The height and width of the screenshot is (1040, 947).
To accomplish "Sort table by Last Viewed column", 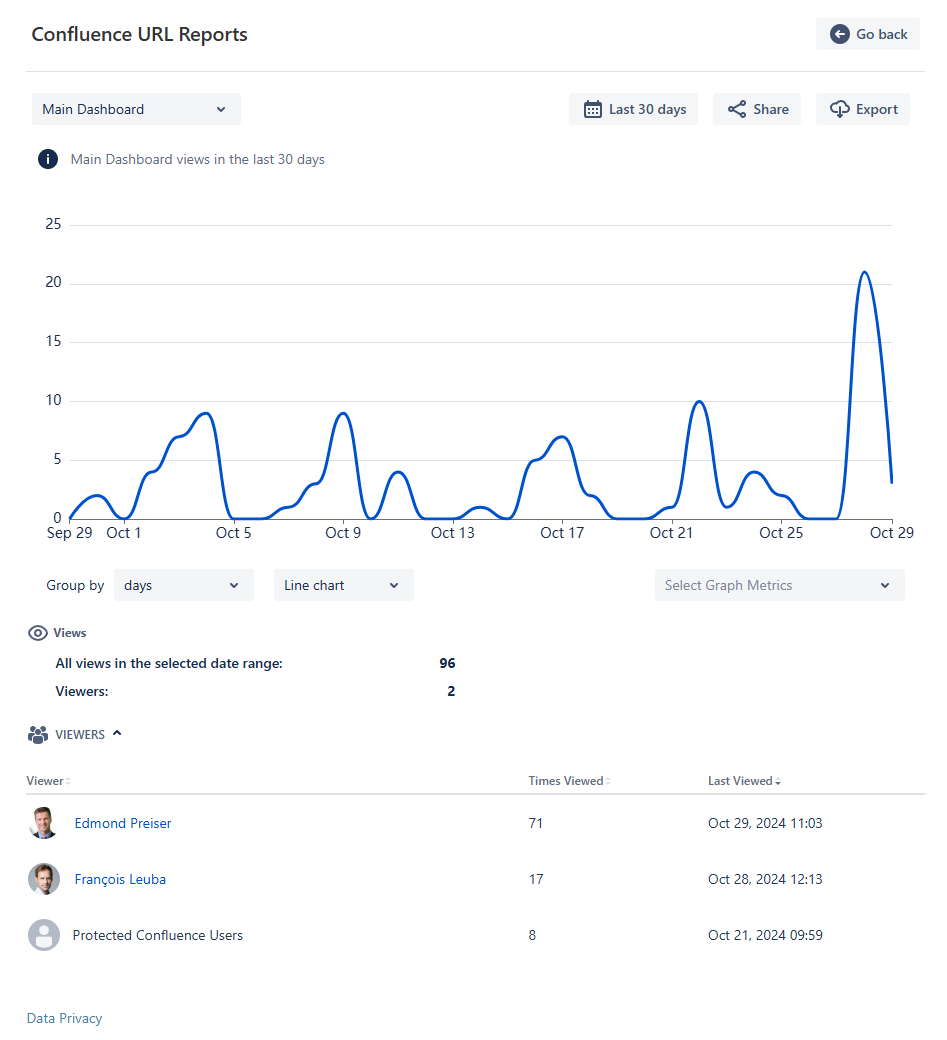I will [x=741, y=781].
